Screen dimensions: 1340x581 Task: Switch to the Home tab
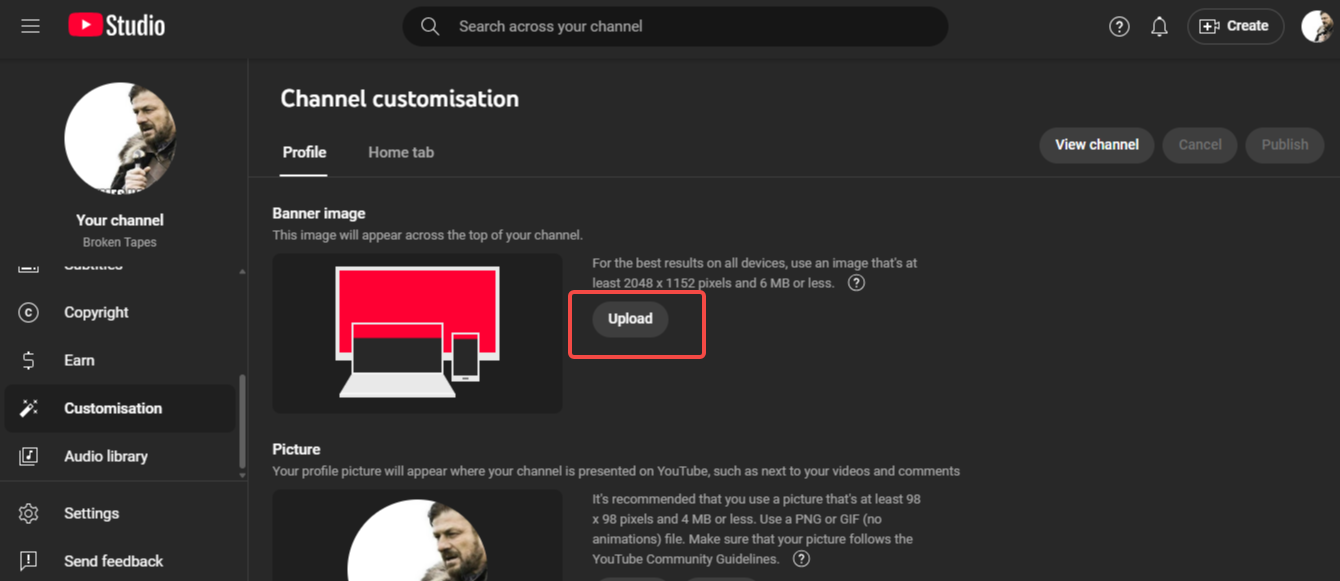[x=400, y=152]
